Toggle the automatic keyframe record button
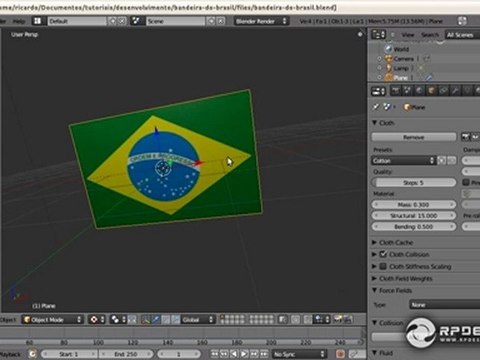This screenshot has height=360, width=480. click(340, 354)
